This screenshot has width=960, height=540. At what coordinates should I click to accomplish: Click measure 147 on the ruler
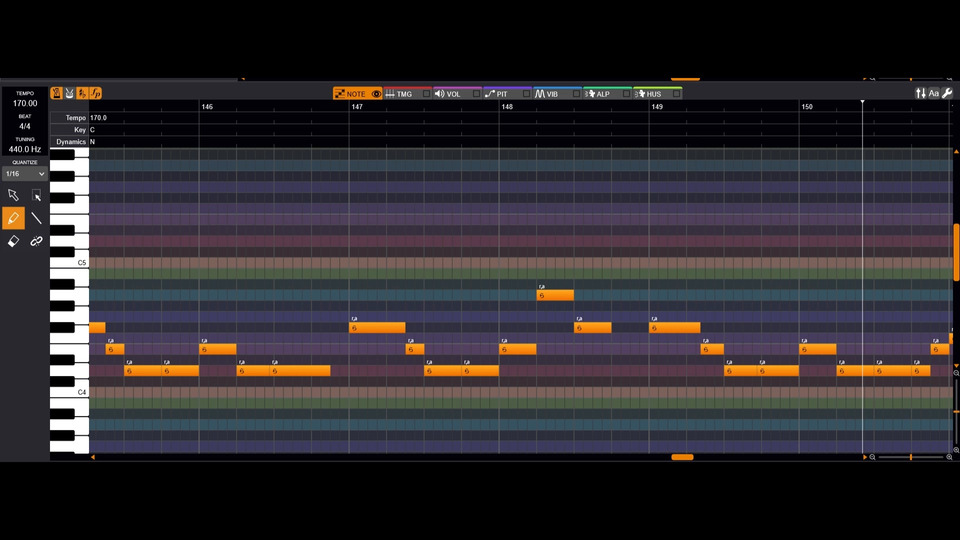[357, 107]
